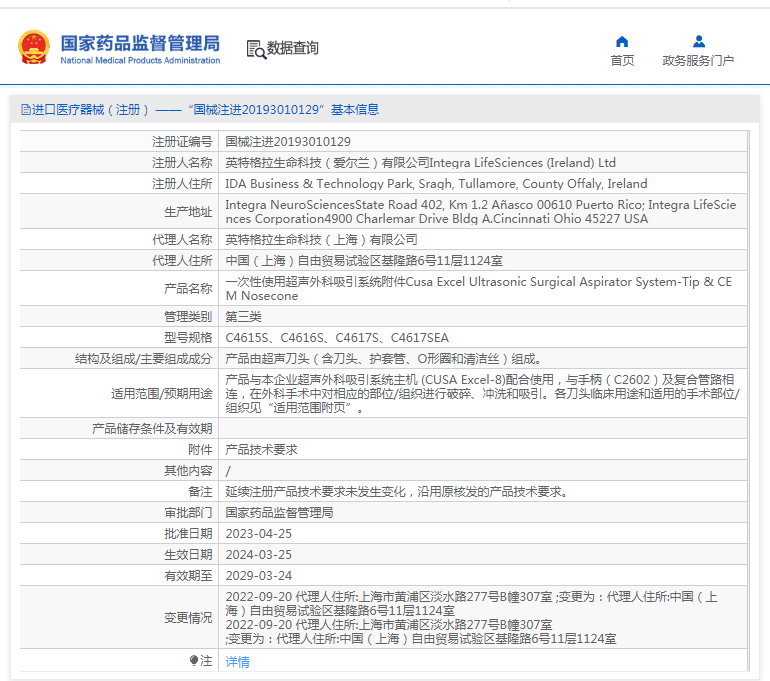
Task: Click the 附件 label
Action: (200, 450)
